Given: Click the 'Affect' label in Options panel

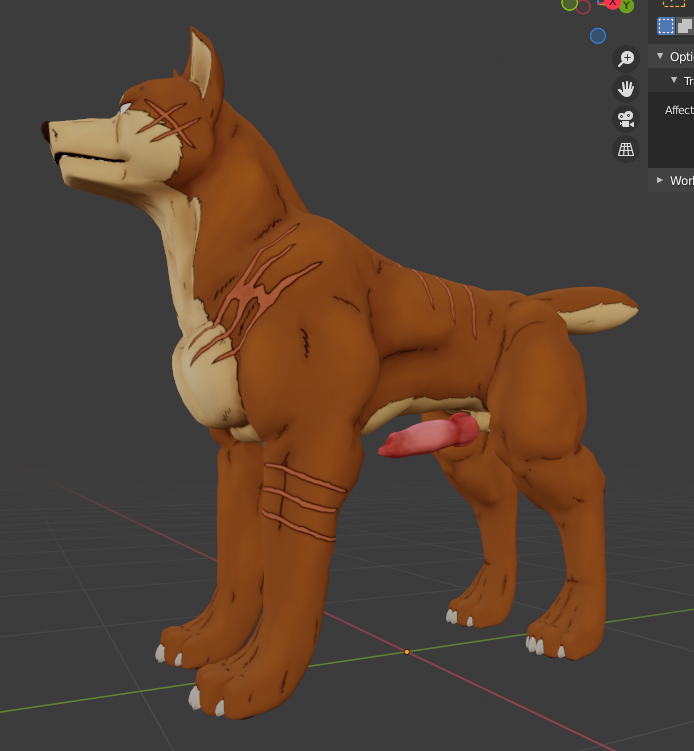Looking at the screenshot, I should [x=679, y=110].
